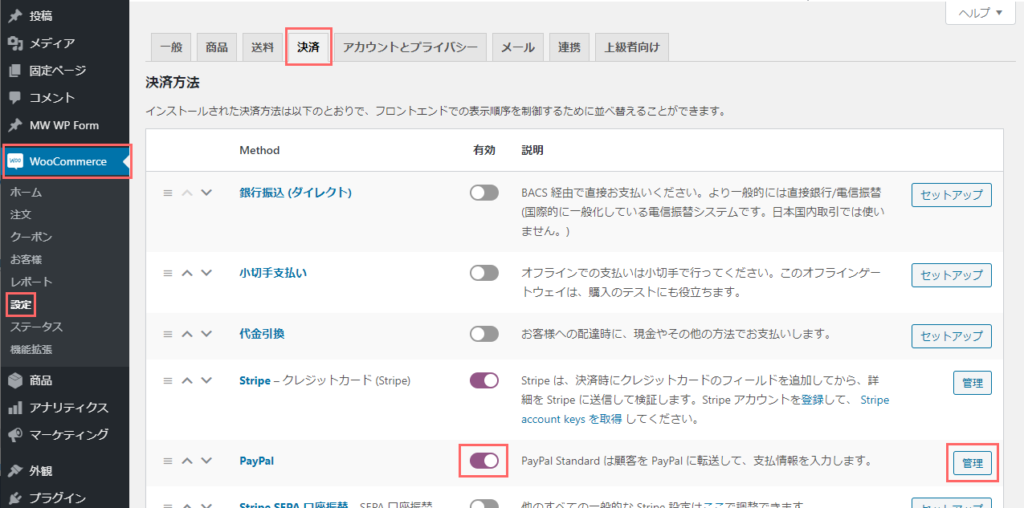Click セットアップ for 代金引換
This screenshot has width=1024, height=508.
[952, 336]
